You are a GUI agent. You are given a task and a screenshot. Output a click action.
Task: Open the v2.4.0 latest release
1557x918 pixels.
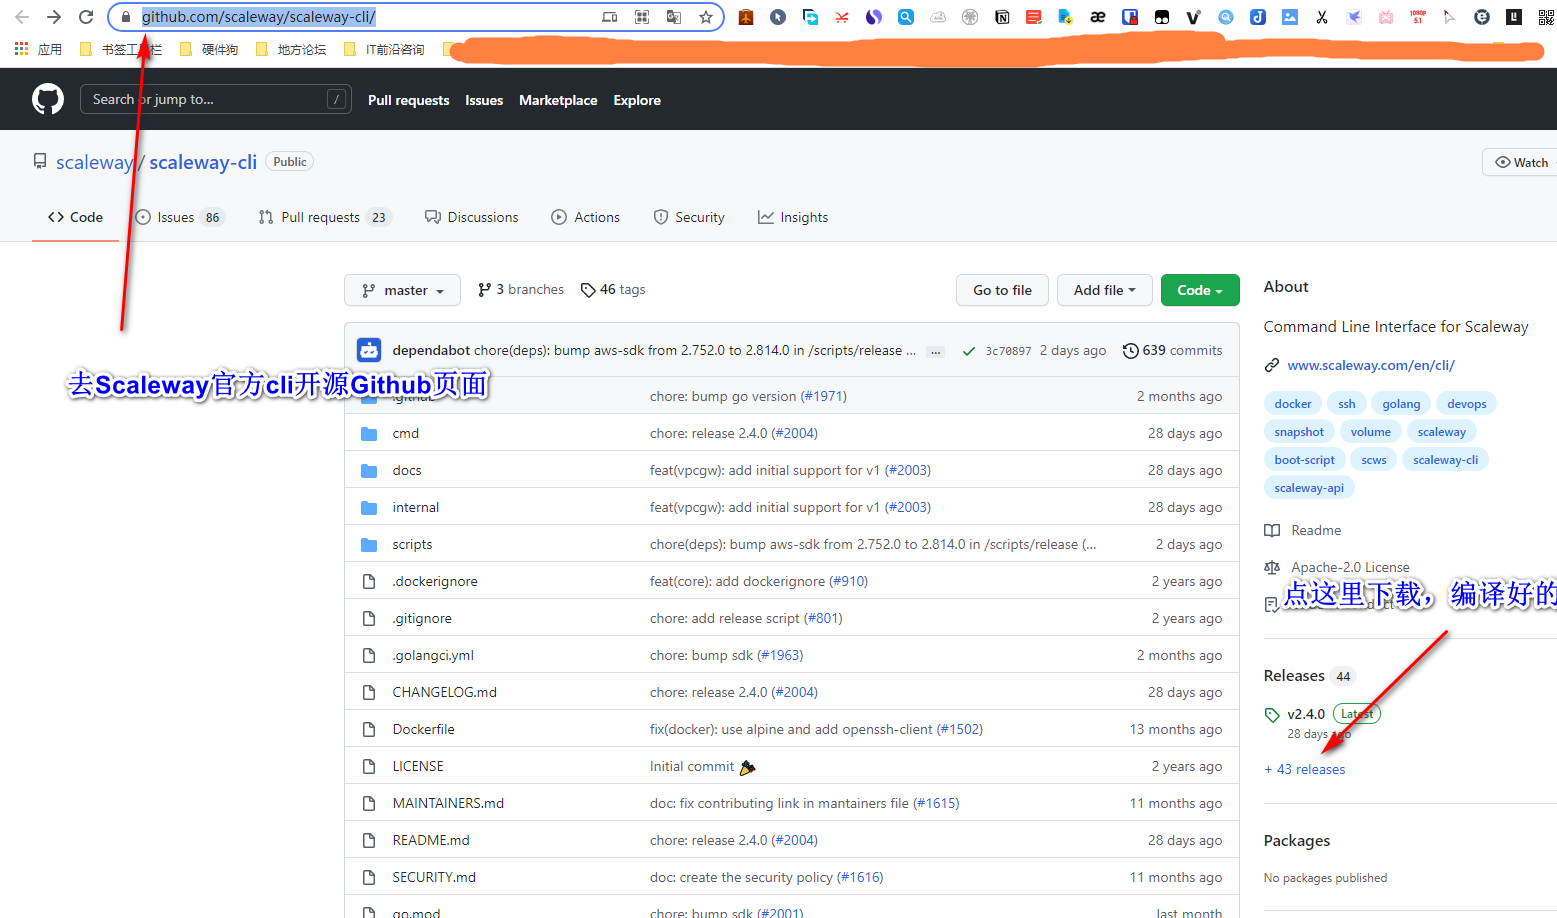(1306, 714)
